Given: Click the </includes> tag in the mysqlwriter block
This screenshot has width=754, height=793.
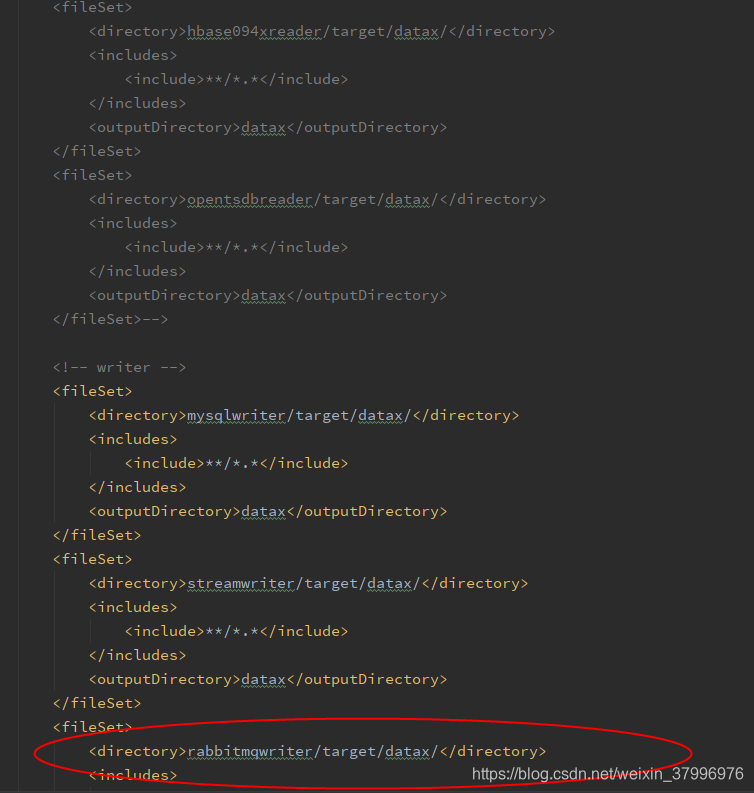Looking at the screenshot, I should (x=138, y=487).
